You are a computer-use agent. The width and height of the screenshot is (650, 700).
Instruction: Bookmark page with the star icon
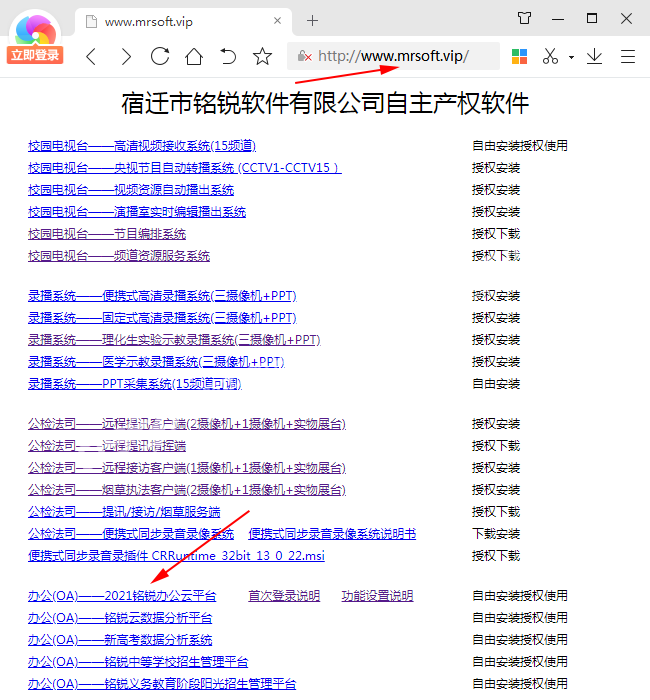point(262,56)
